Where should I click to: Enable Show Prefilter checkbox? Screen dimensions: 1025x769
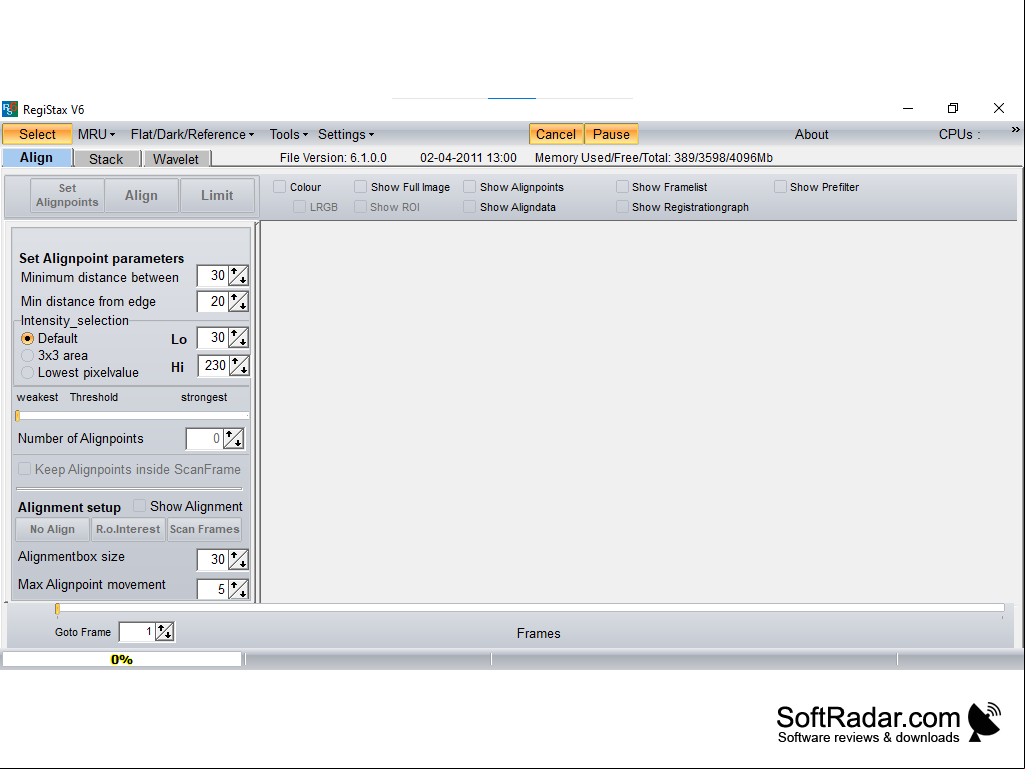(780, 187)
